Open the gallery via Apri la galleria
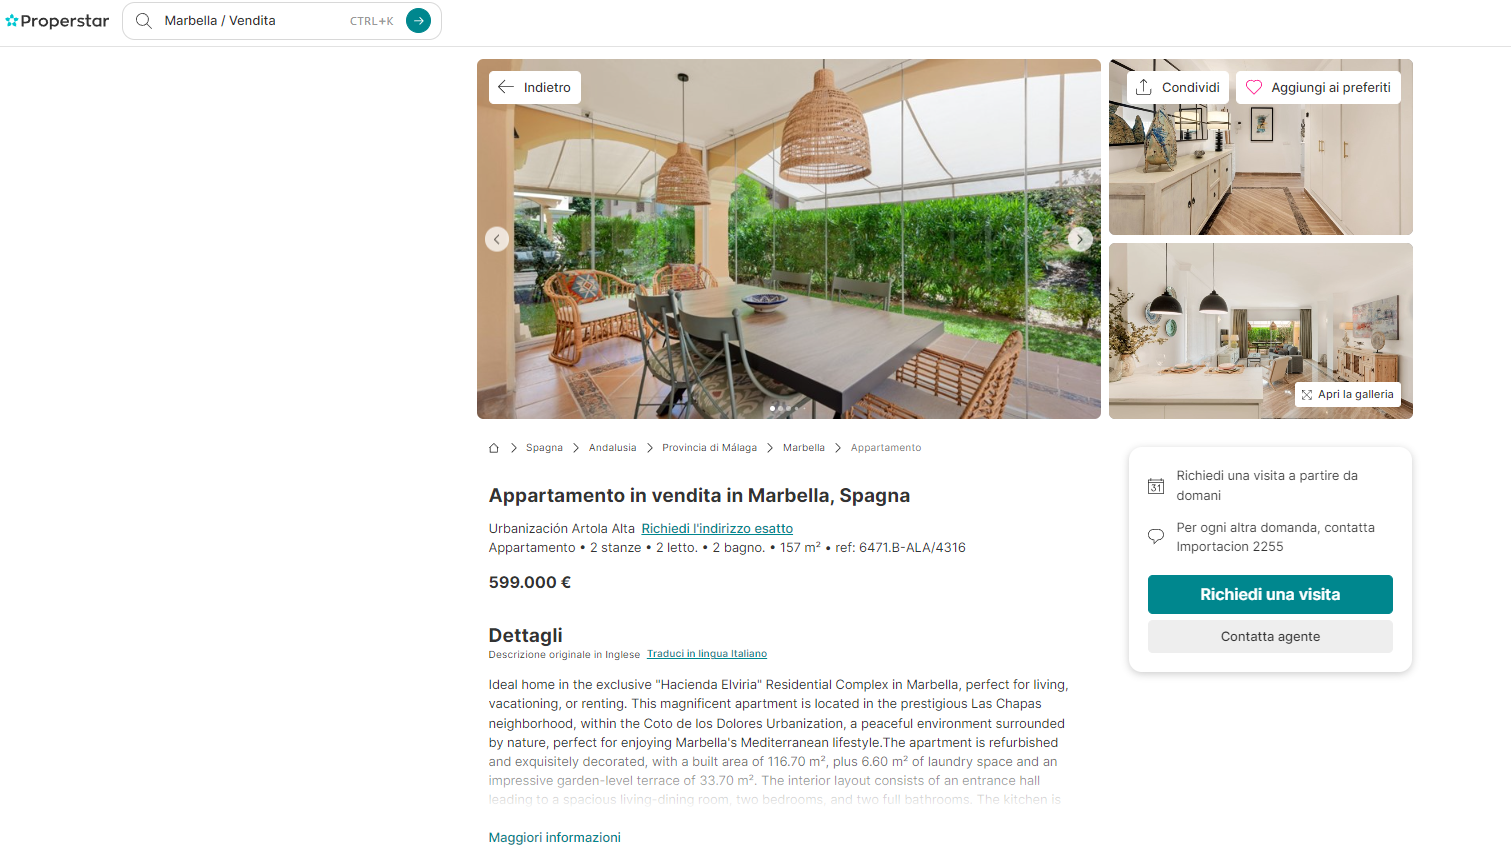The image size is (1511, 860). (1347, 394)
